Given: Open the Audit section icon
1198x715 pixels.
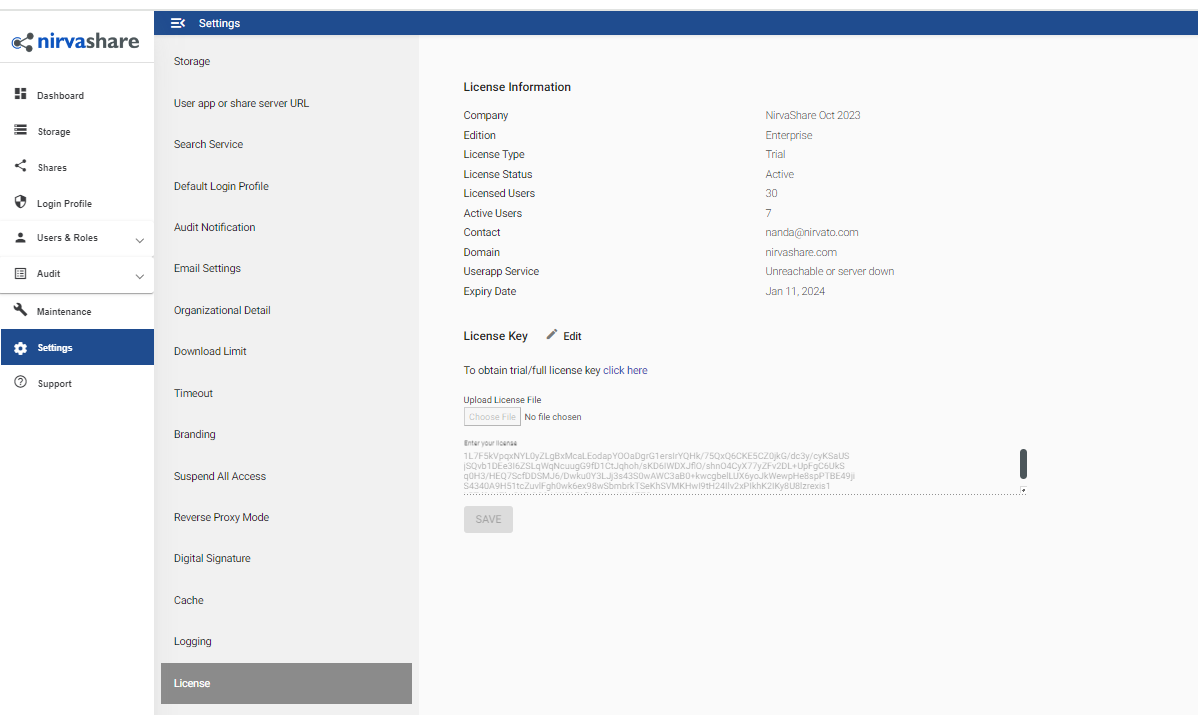Looking at the screenshot, I should 22,274.
